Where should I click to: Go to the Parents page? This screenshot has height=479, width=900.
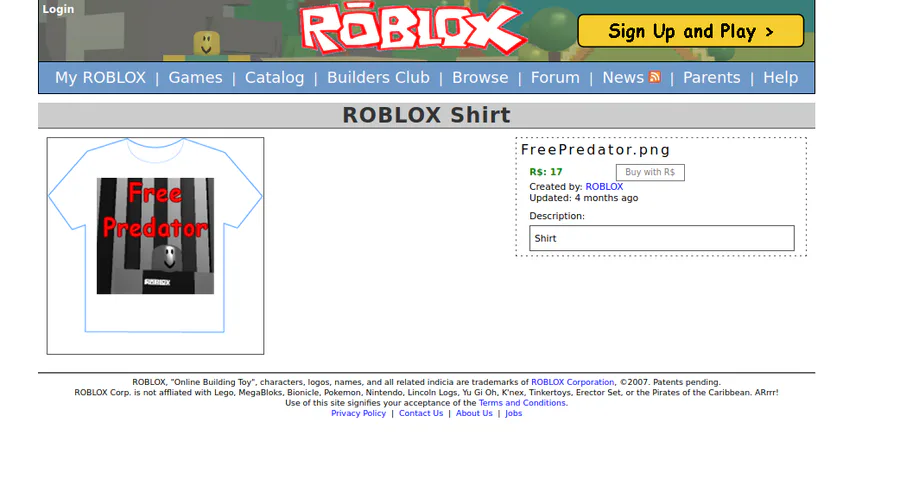coord(712,77)
